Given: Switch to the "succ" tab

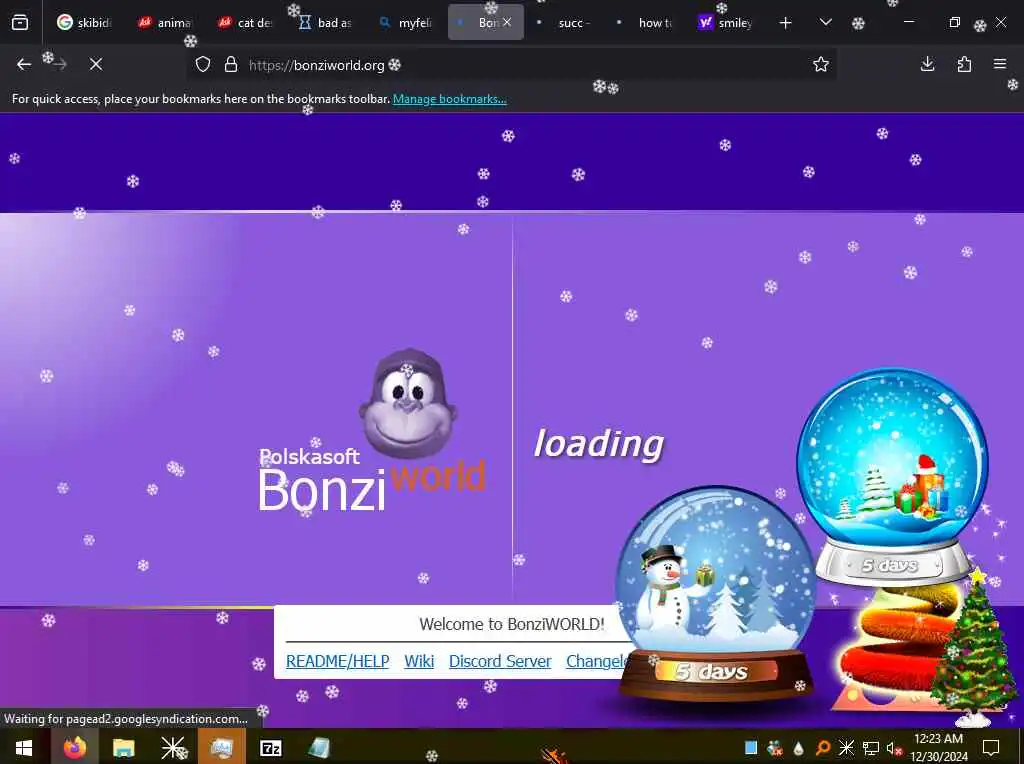Looking at the screenshot, I should (566, 23).
